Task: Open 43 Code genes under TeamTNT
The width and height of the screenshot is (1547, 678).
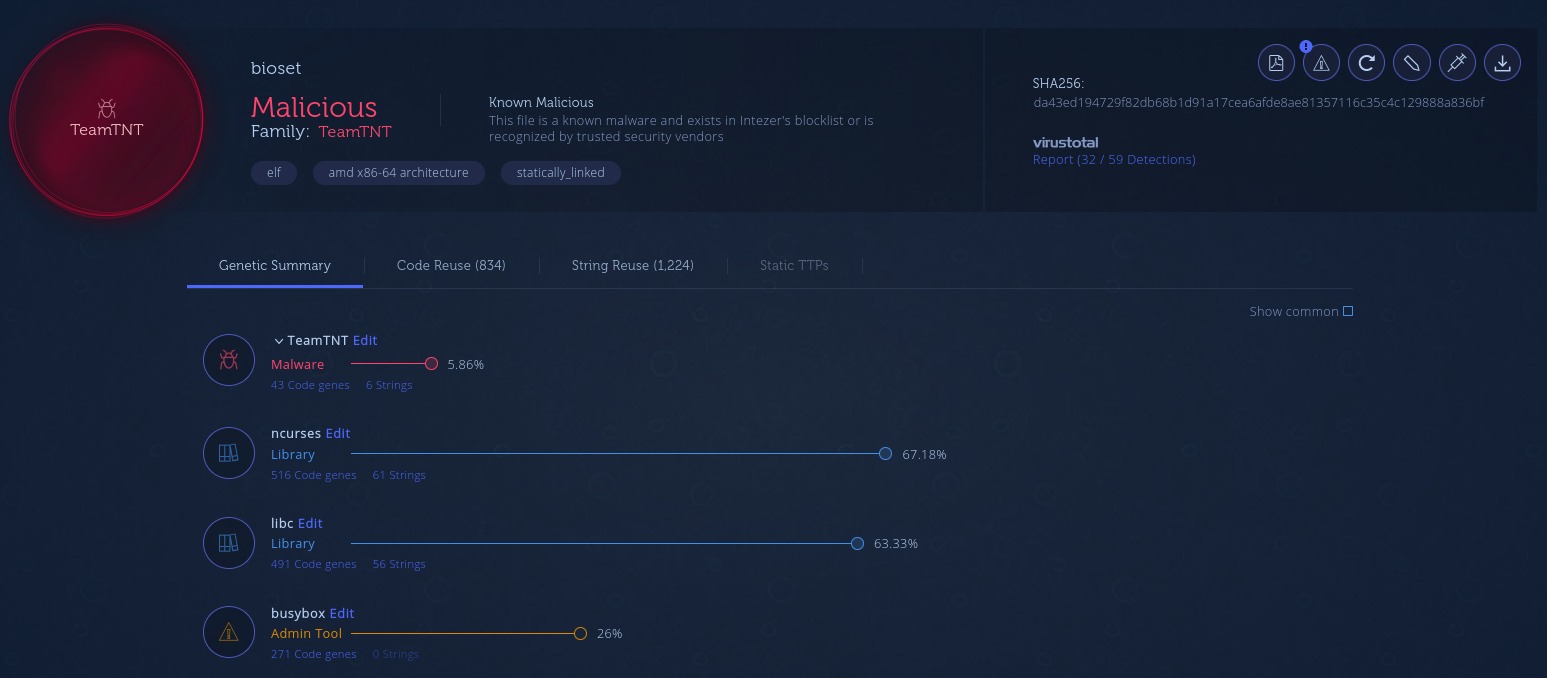Action: 310,385
